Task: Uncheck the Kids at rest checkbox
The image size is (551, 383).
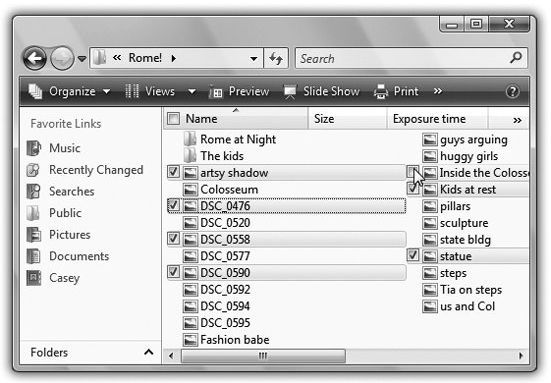Action: pyautogui.click(x=413, y=189)
